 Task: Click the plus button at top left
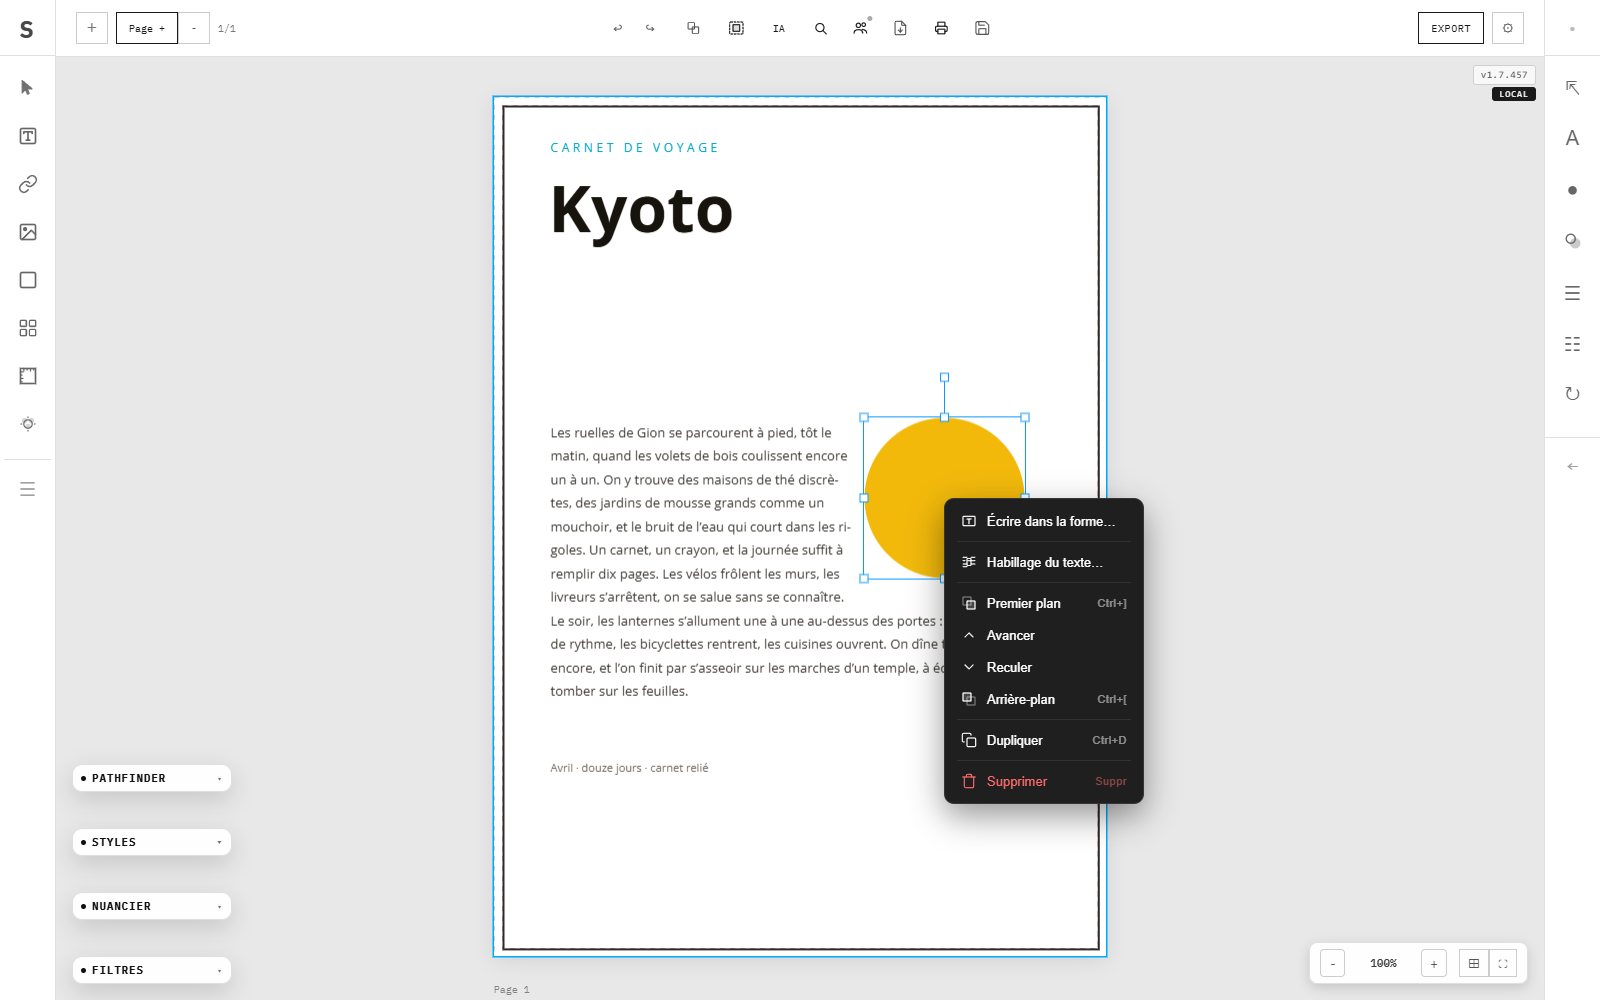pos(92,28)
